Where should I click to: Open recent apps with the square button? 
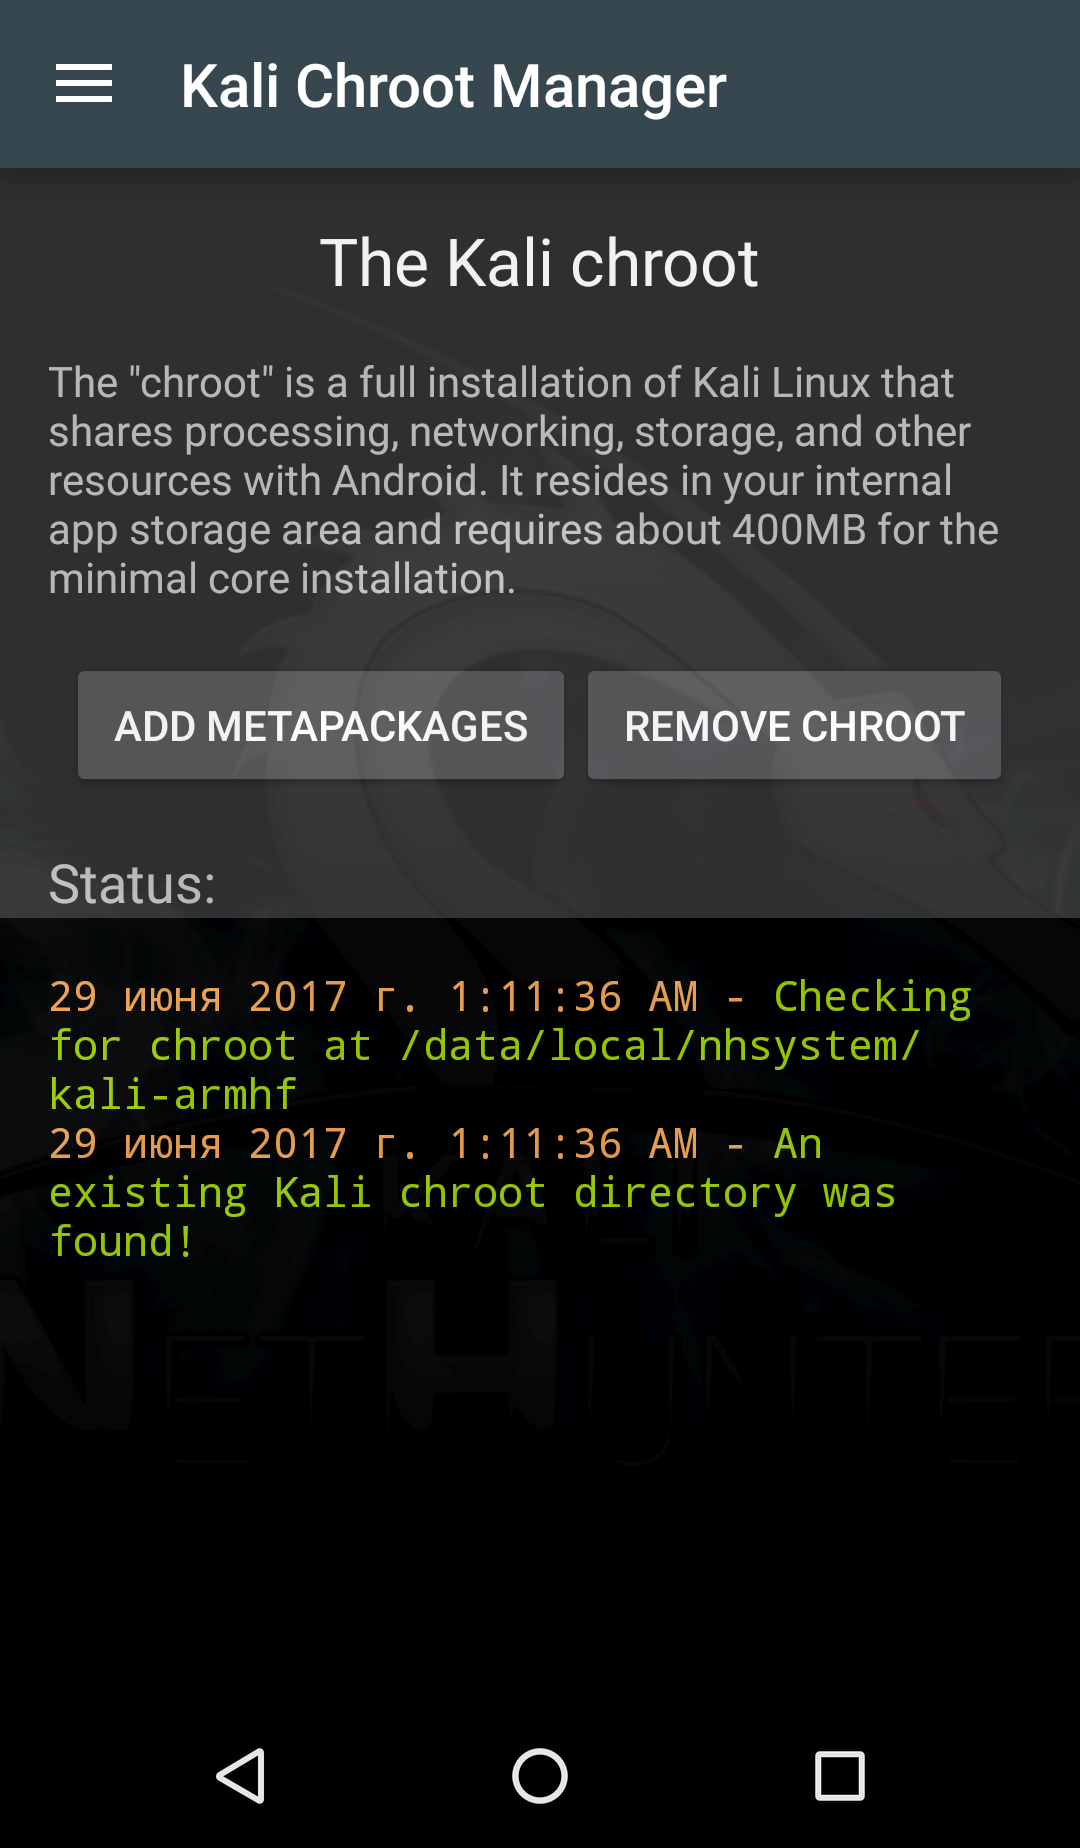[x=839, y=1776]
